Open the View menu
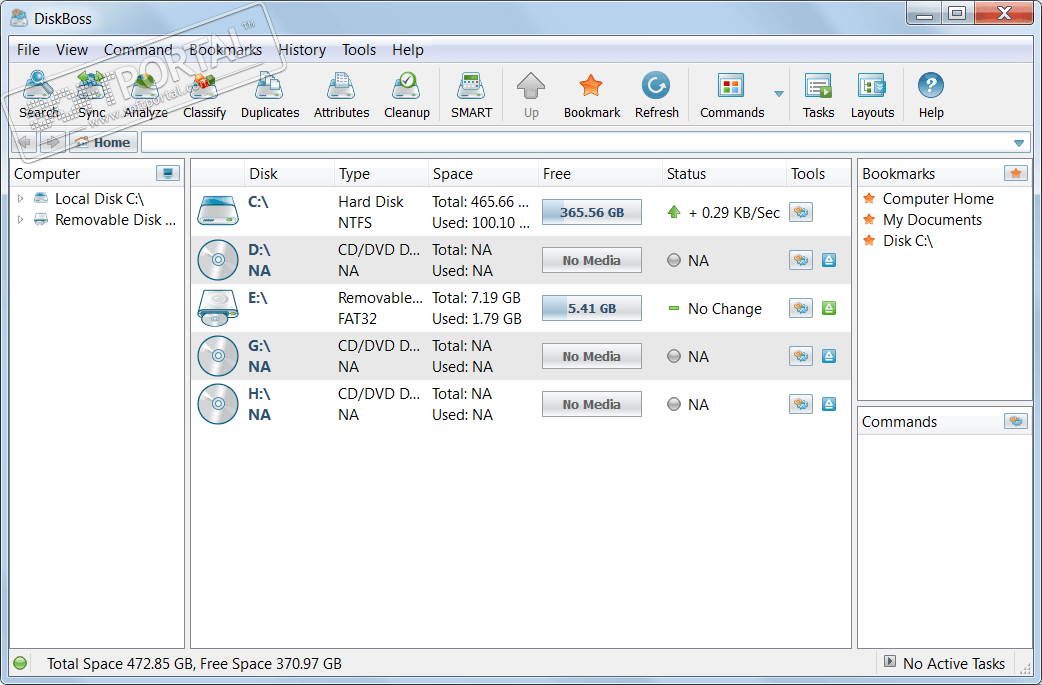Viewport: 1042px width, 685px height. click(x=72, y=50)
